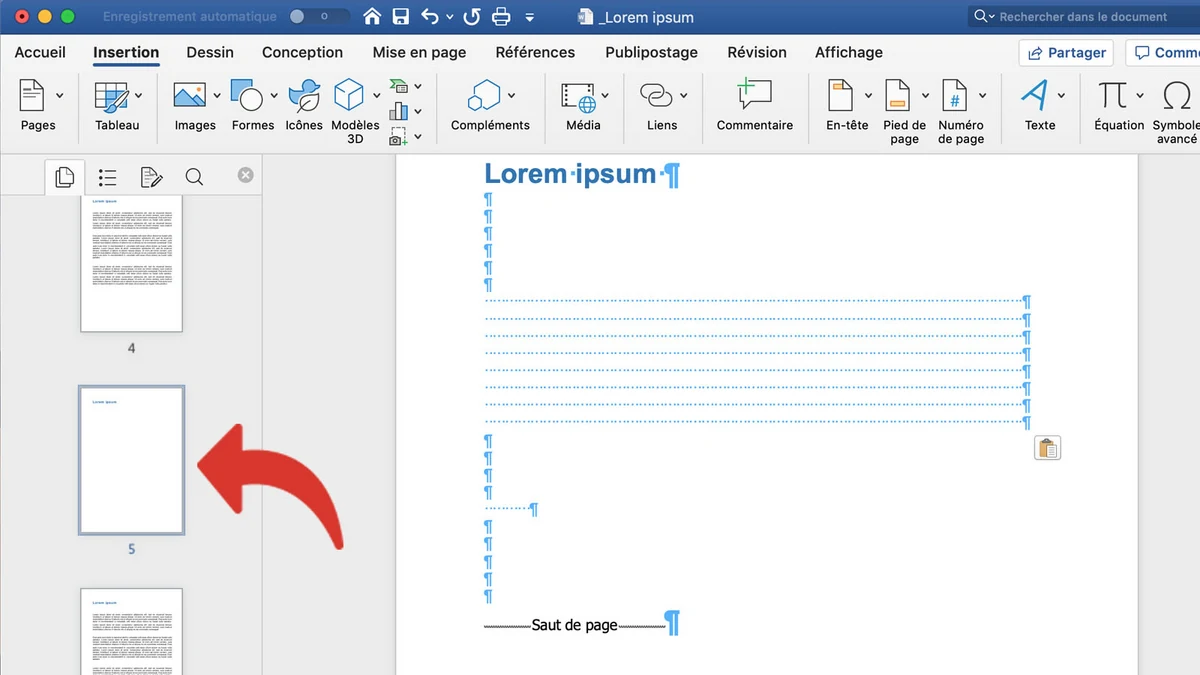Expand the Undo history dropdown arrow
Image resolution: width=1200 pixels, height=675 pixels.
pos(449,18)
